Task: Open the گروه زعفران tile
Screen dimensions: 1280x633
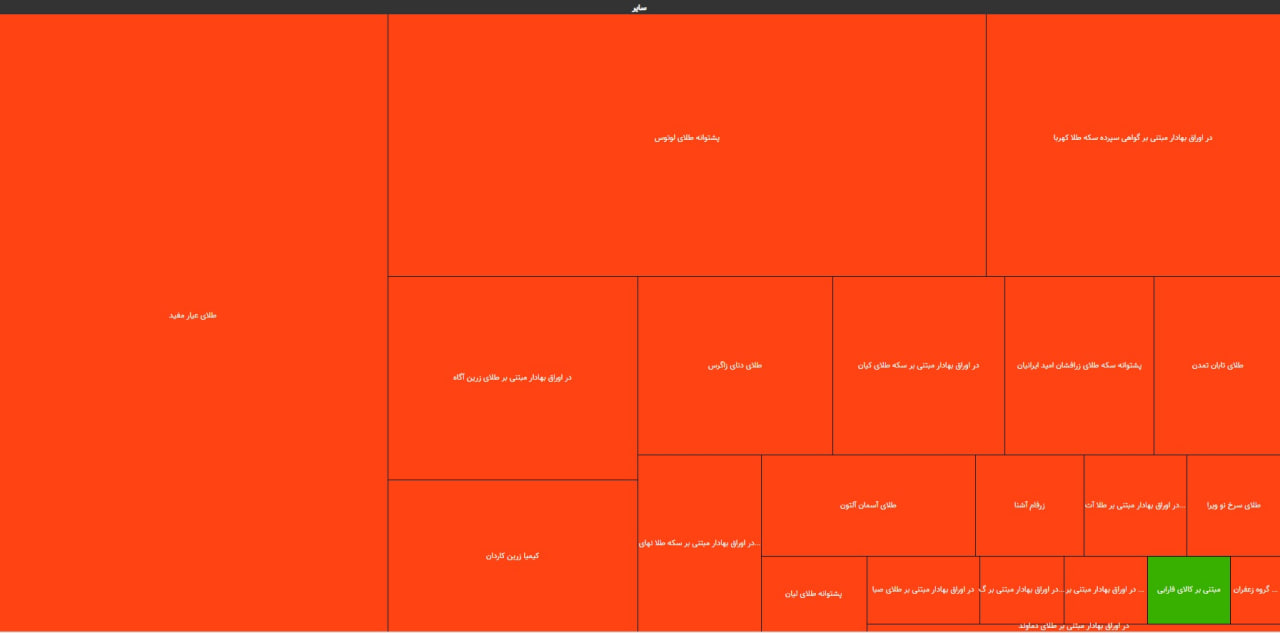Action: 1255,590
